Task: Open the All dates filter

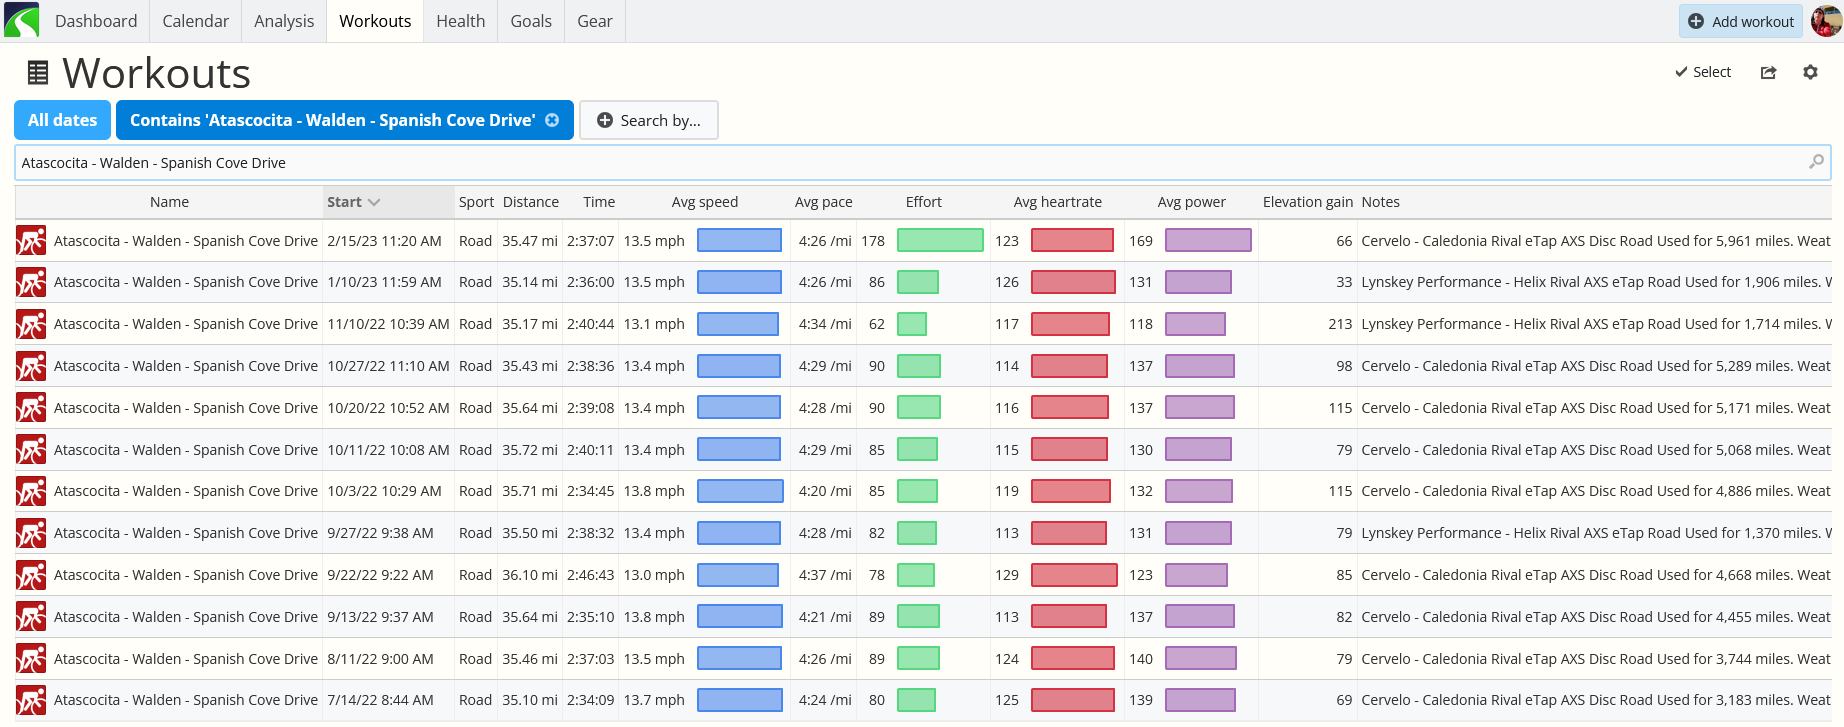Action: pyautogui.click(x=62, y=120)
